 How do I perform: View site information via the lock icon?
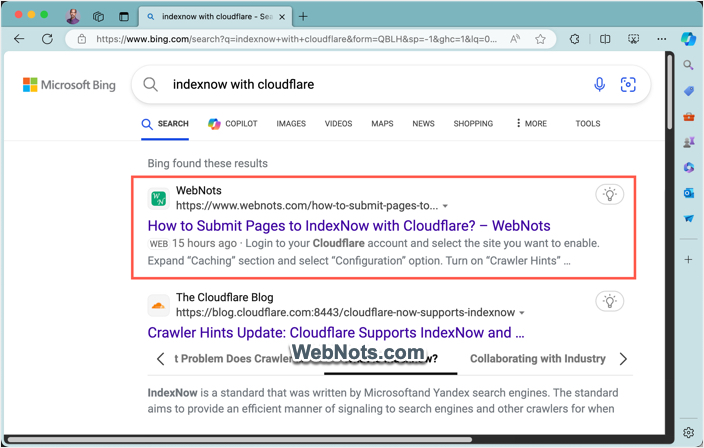click(82, 39)
